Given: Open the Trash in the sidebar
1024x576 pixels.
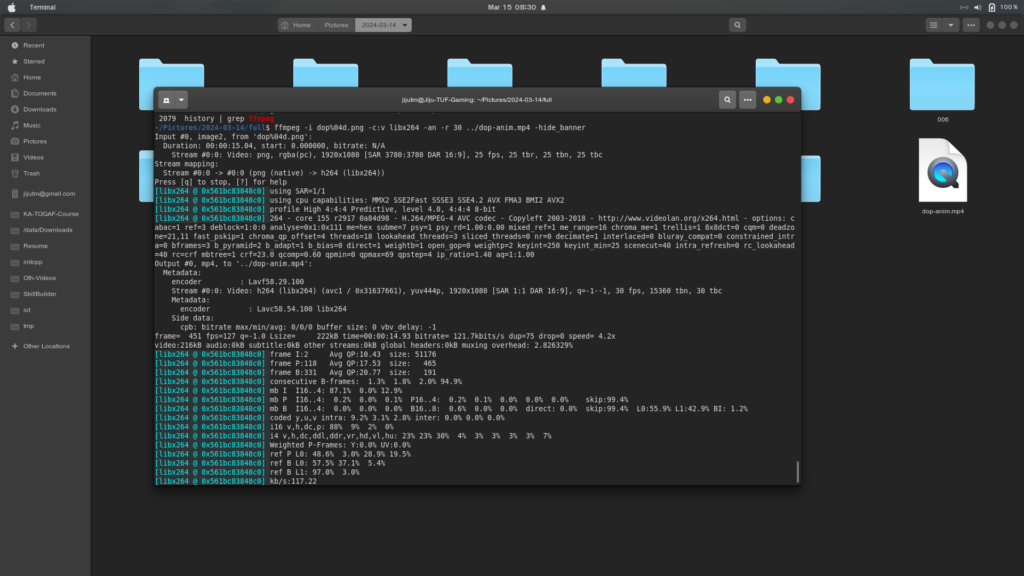Looking at the screenshot, I should coord(34,172).
